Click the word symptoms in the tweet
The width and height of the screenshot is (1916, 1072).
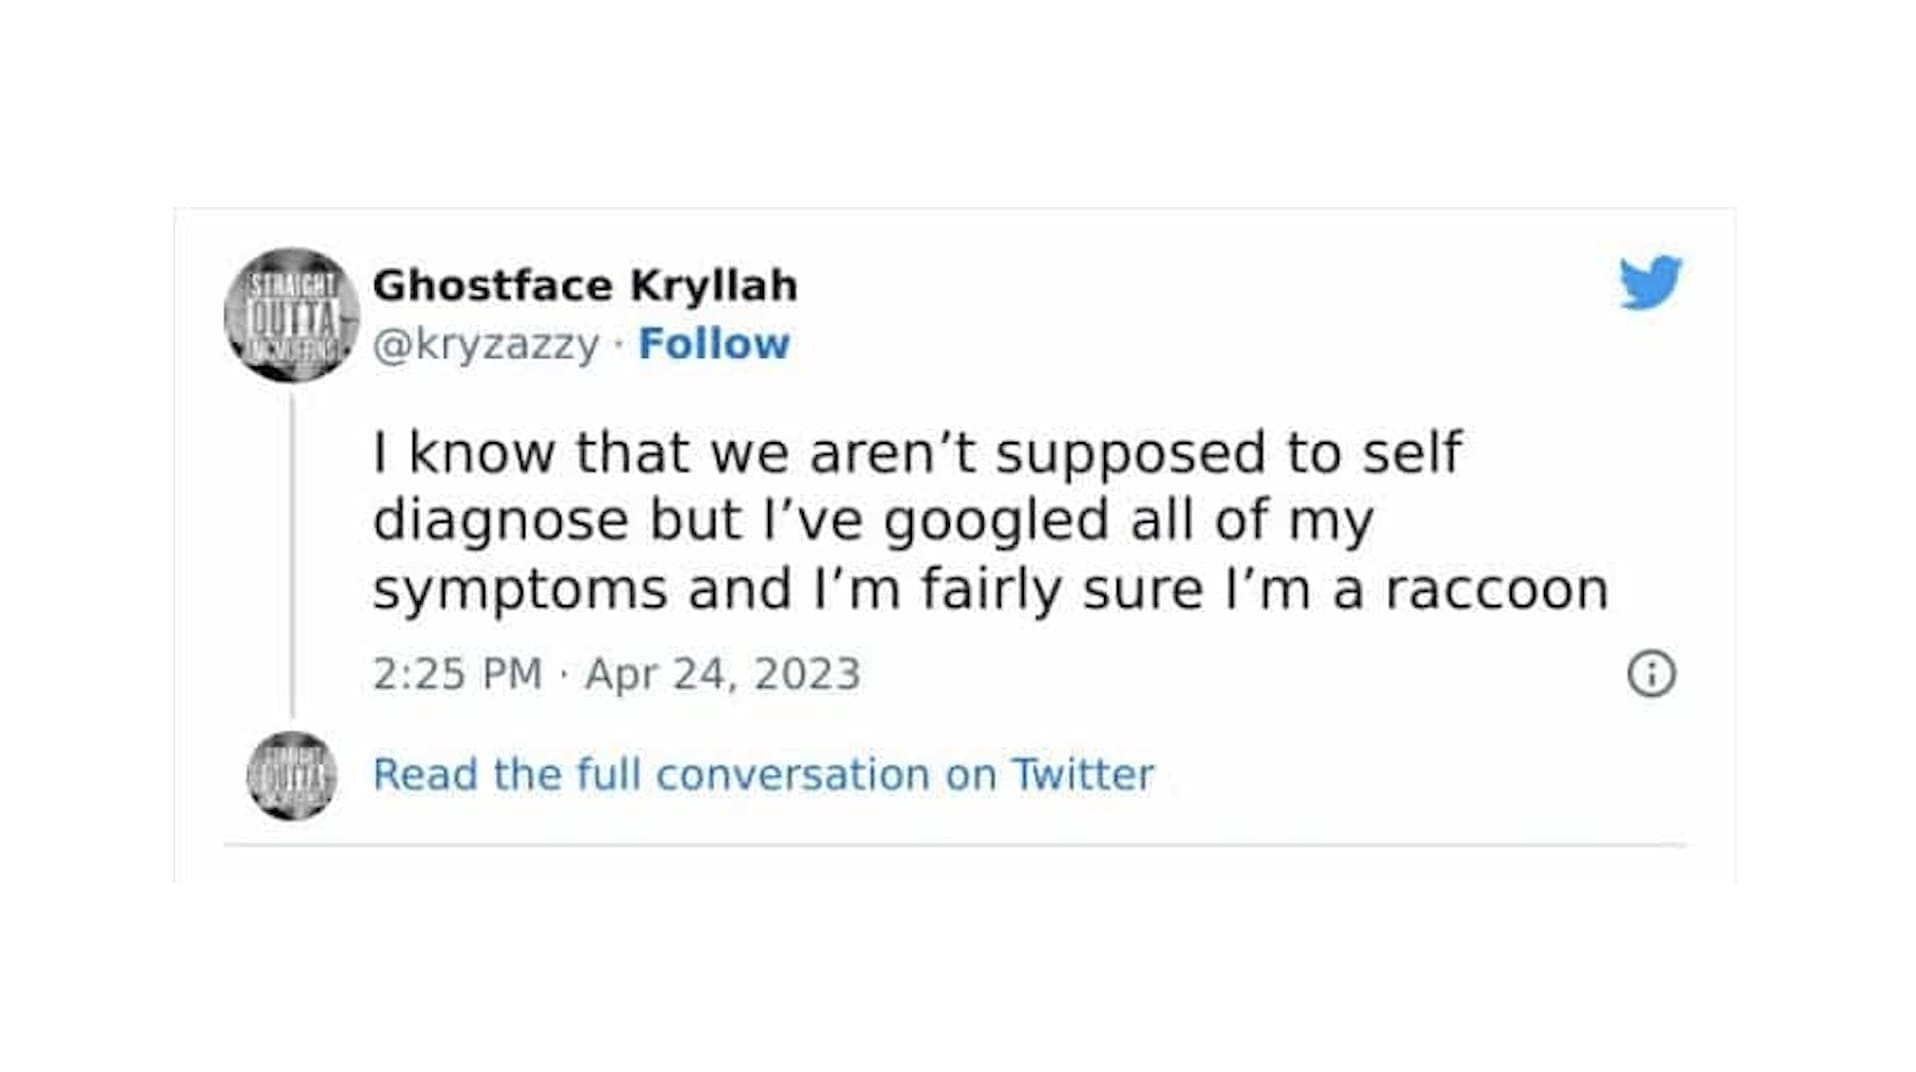520,589
